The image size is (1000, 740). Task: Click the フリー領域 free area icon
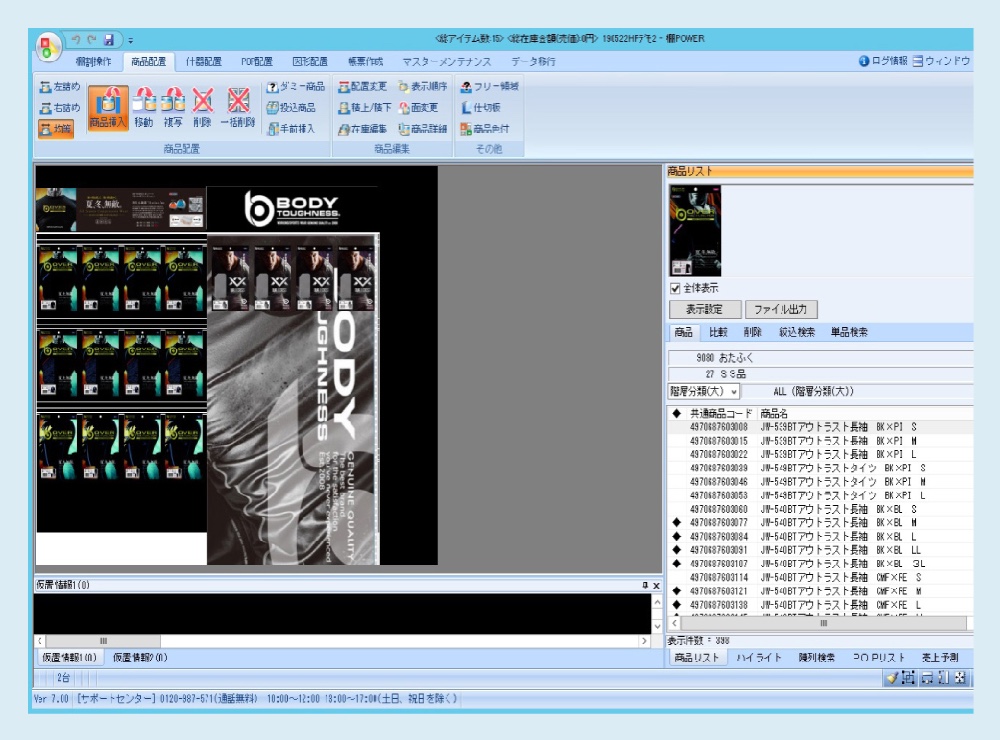[x=466, y=87]
